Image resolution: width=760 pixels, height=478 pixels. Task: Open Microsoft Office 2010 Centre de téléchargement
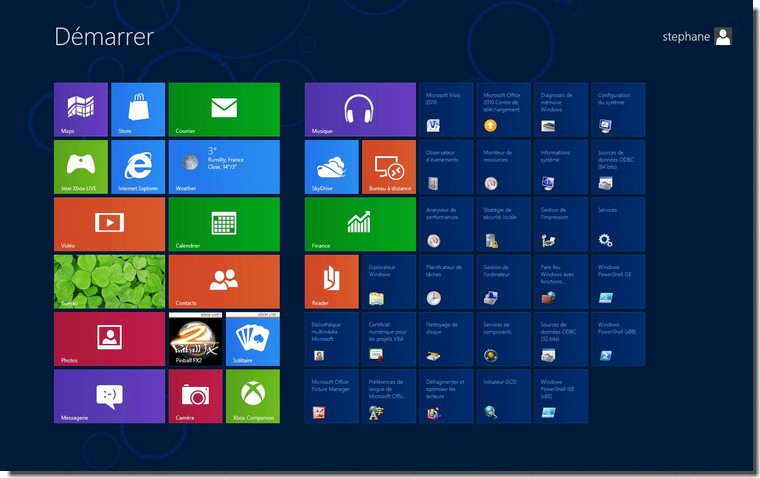[503, 110]
